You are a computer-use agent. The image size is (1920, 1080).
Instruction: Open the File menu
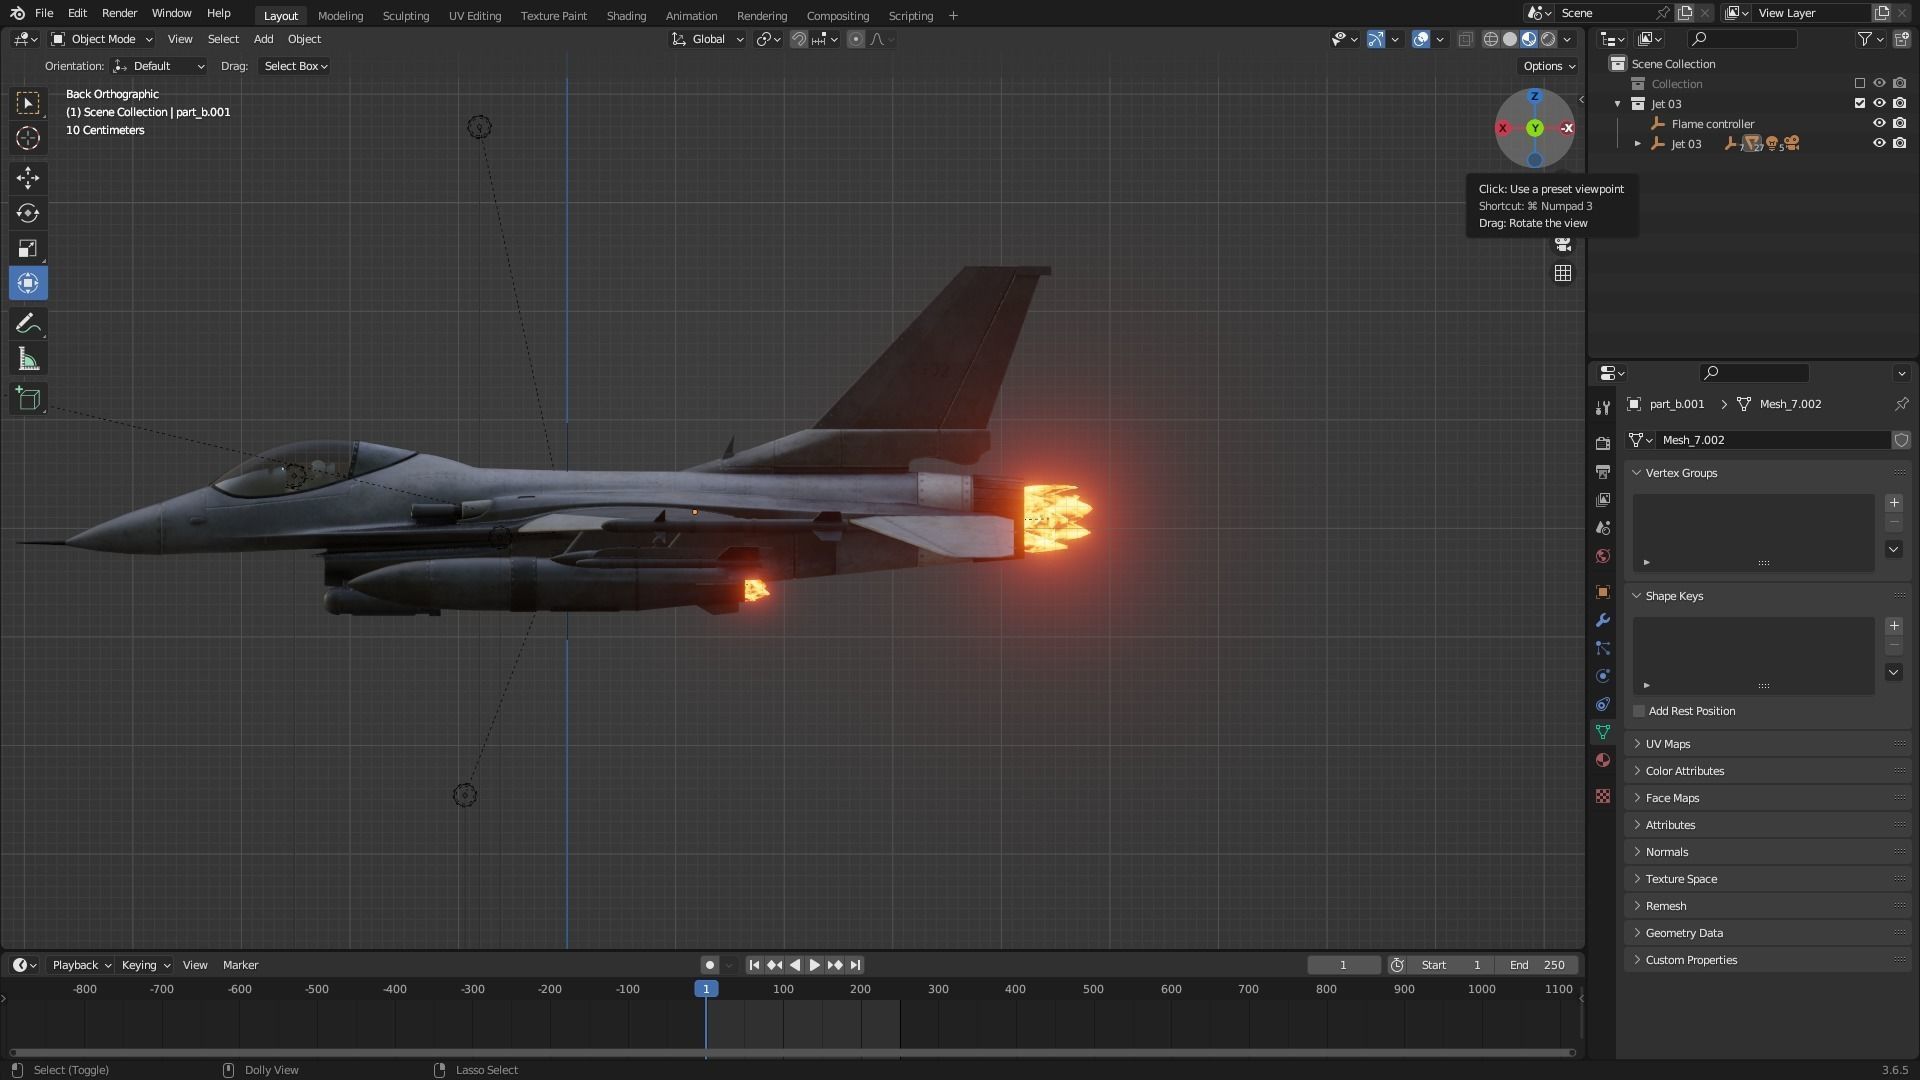tap(44, 13)
